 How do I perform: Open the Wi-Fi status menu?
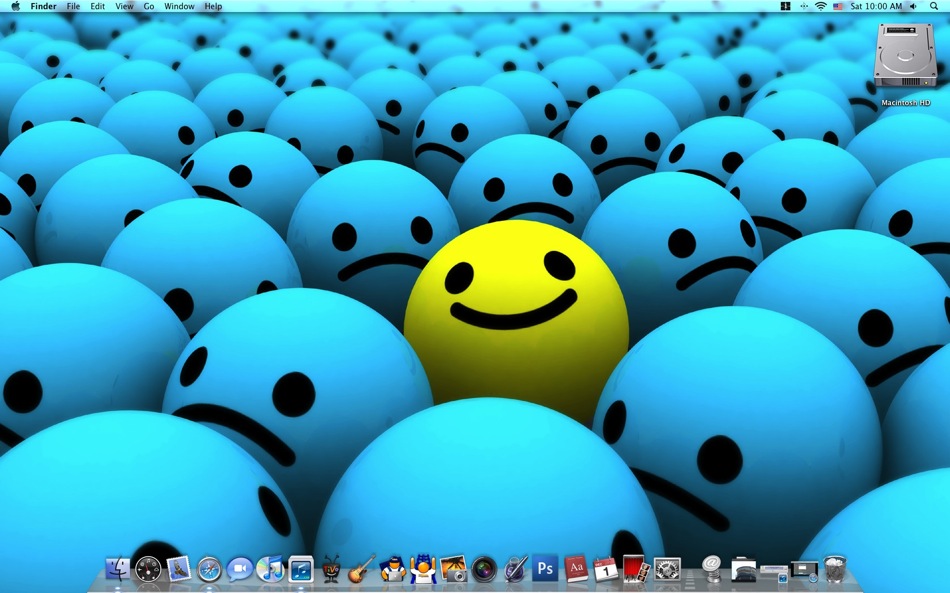821,6
